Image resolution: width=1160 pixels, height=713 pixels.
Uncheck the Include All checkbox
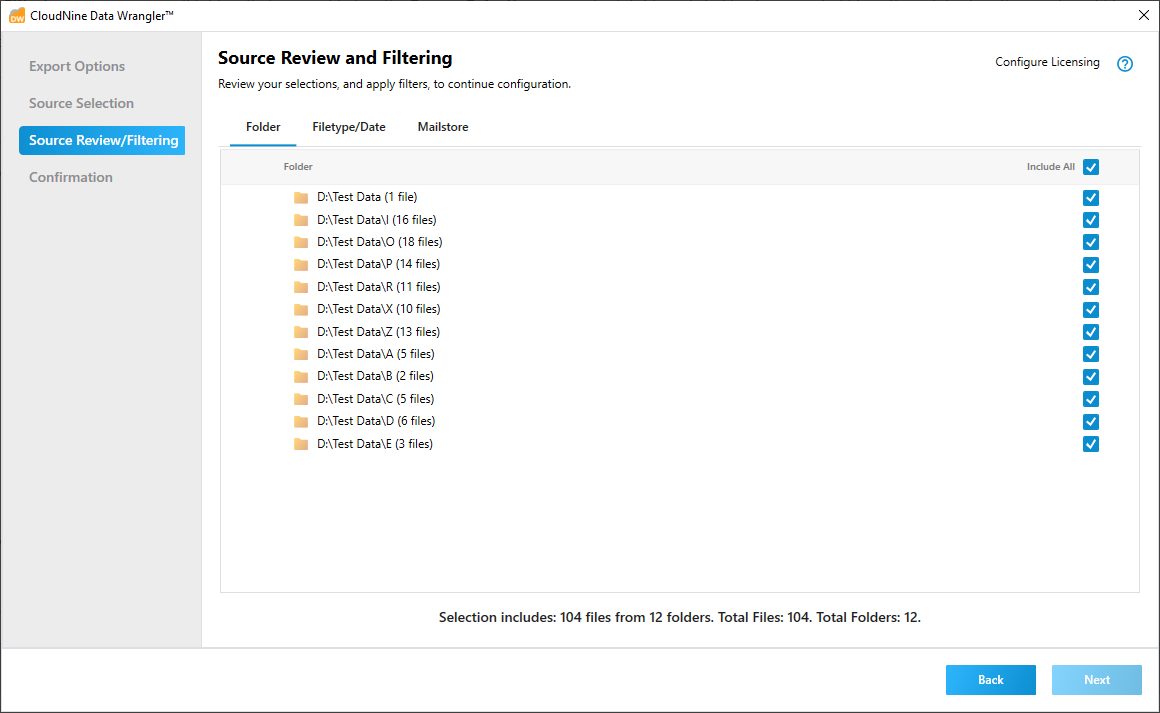(x=1090, y=167)
